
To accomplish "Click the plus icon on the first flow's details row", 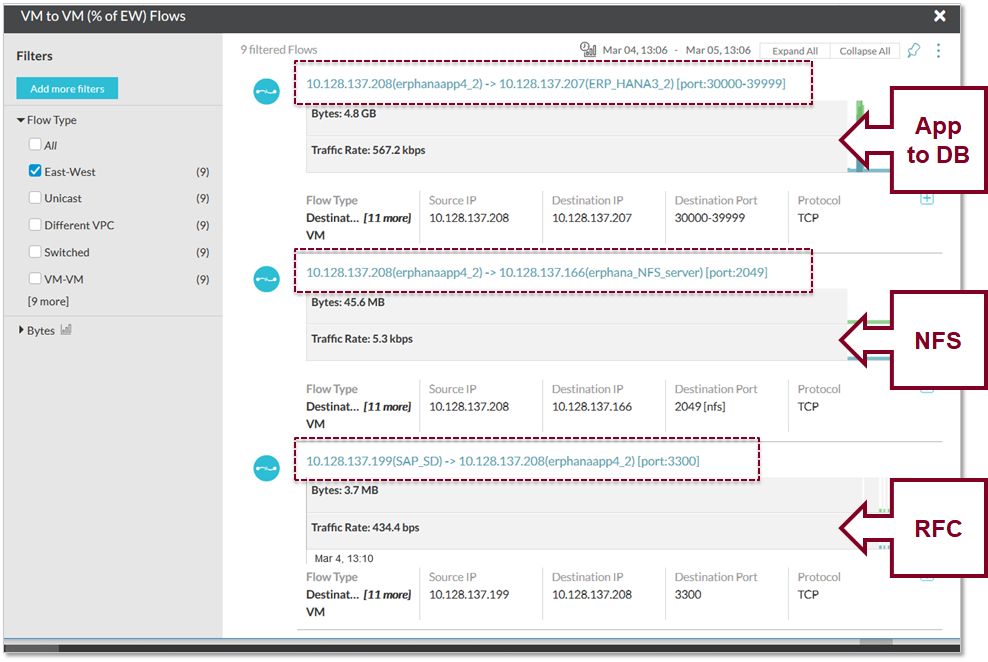I will click(926, 199).
